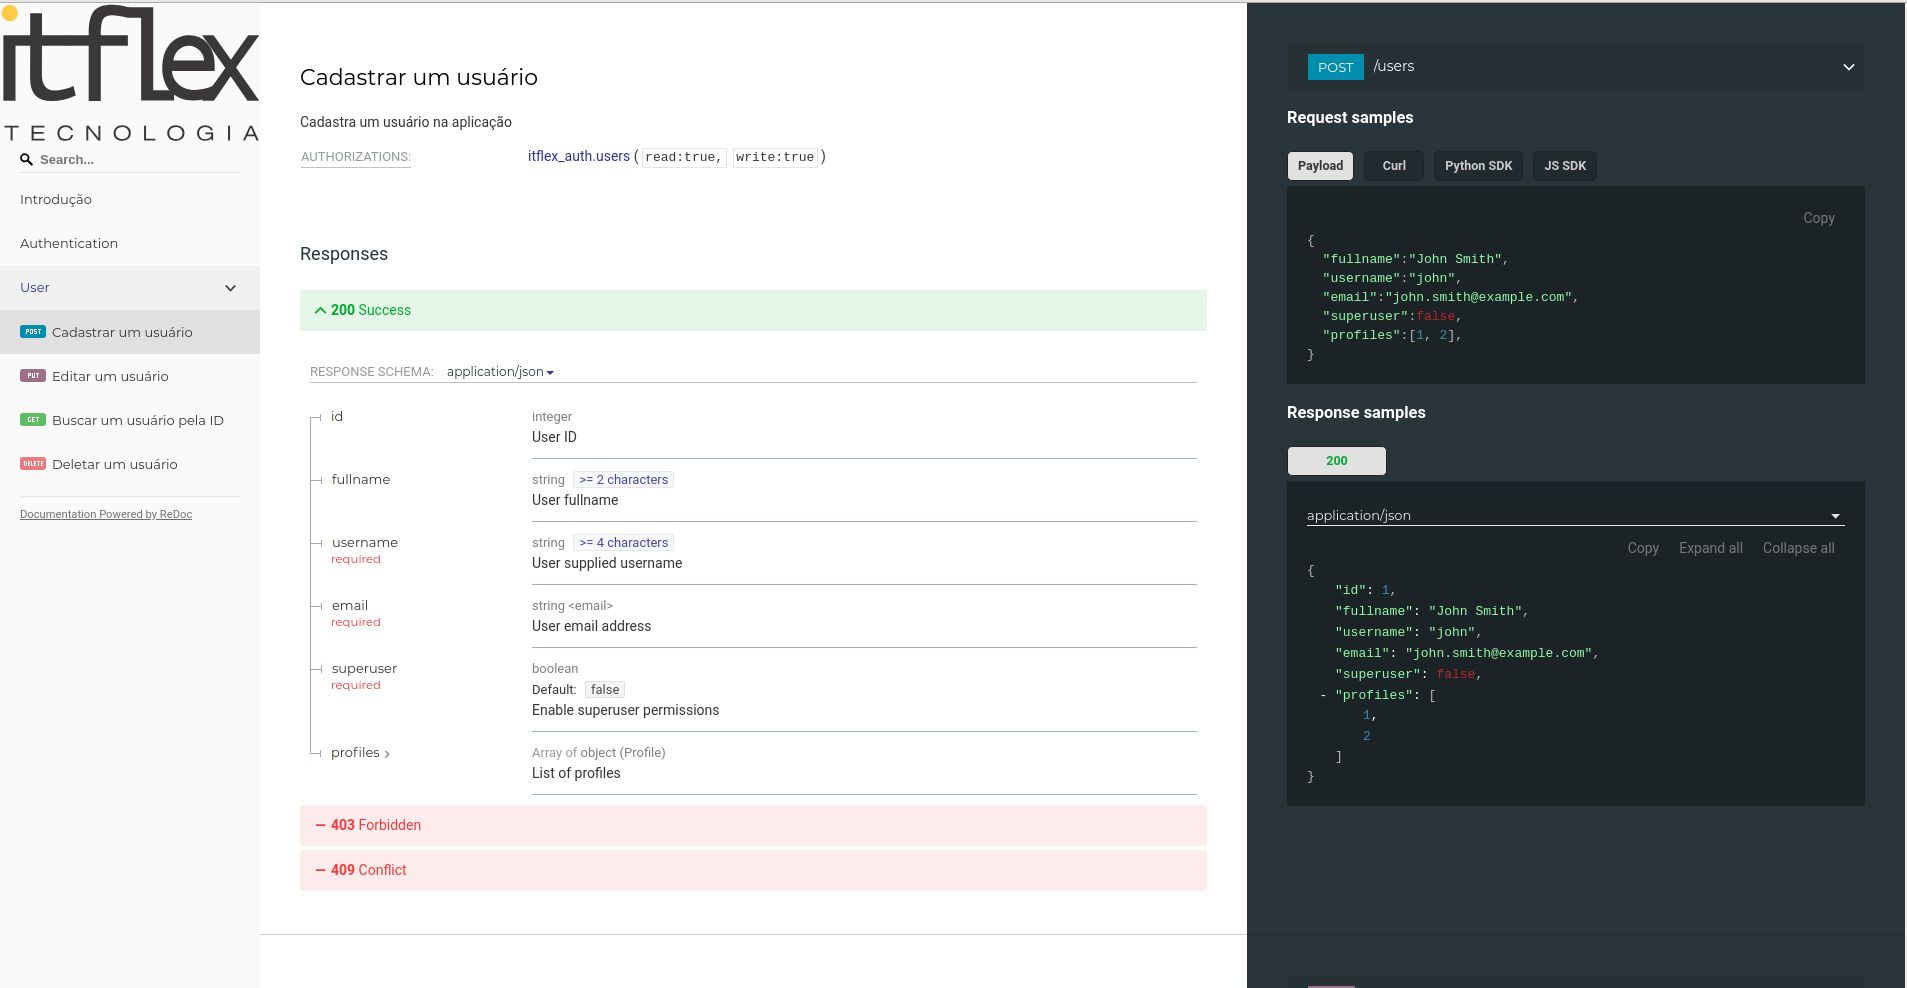
Task: Click the email property name
Action: coord(350,606)
